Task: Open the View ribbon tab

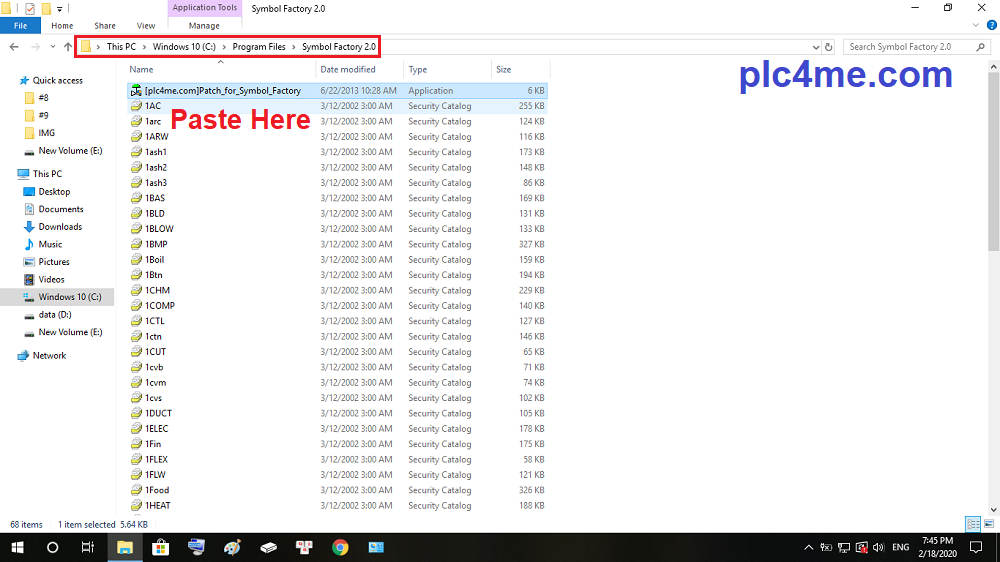Action: click(145, 25)
